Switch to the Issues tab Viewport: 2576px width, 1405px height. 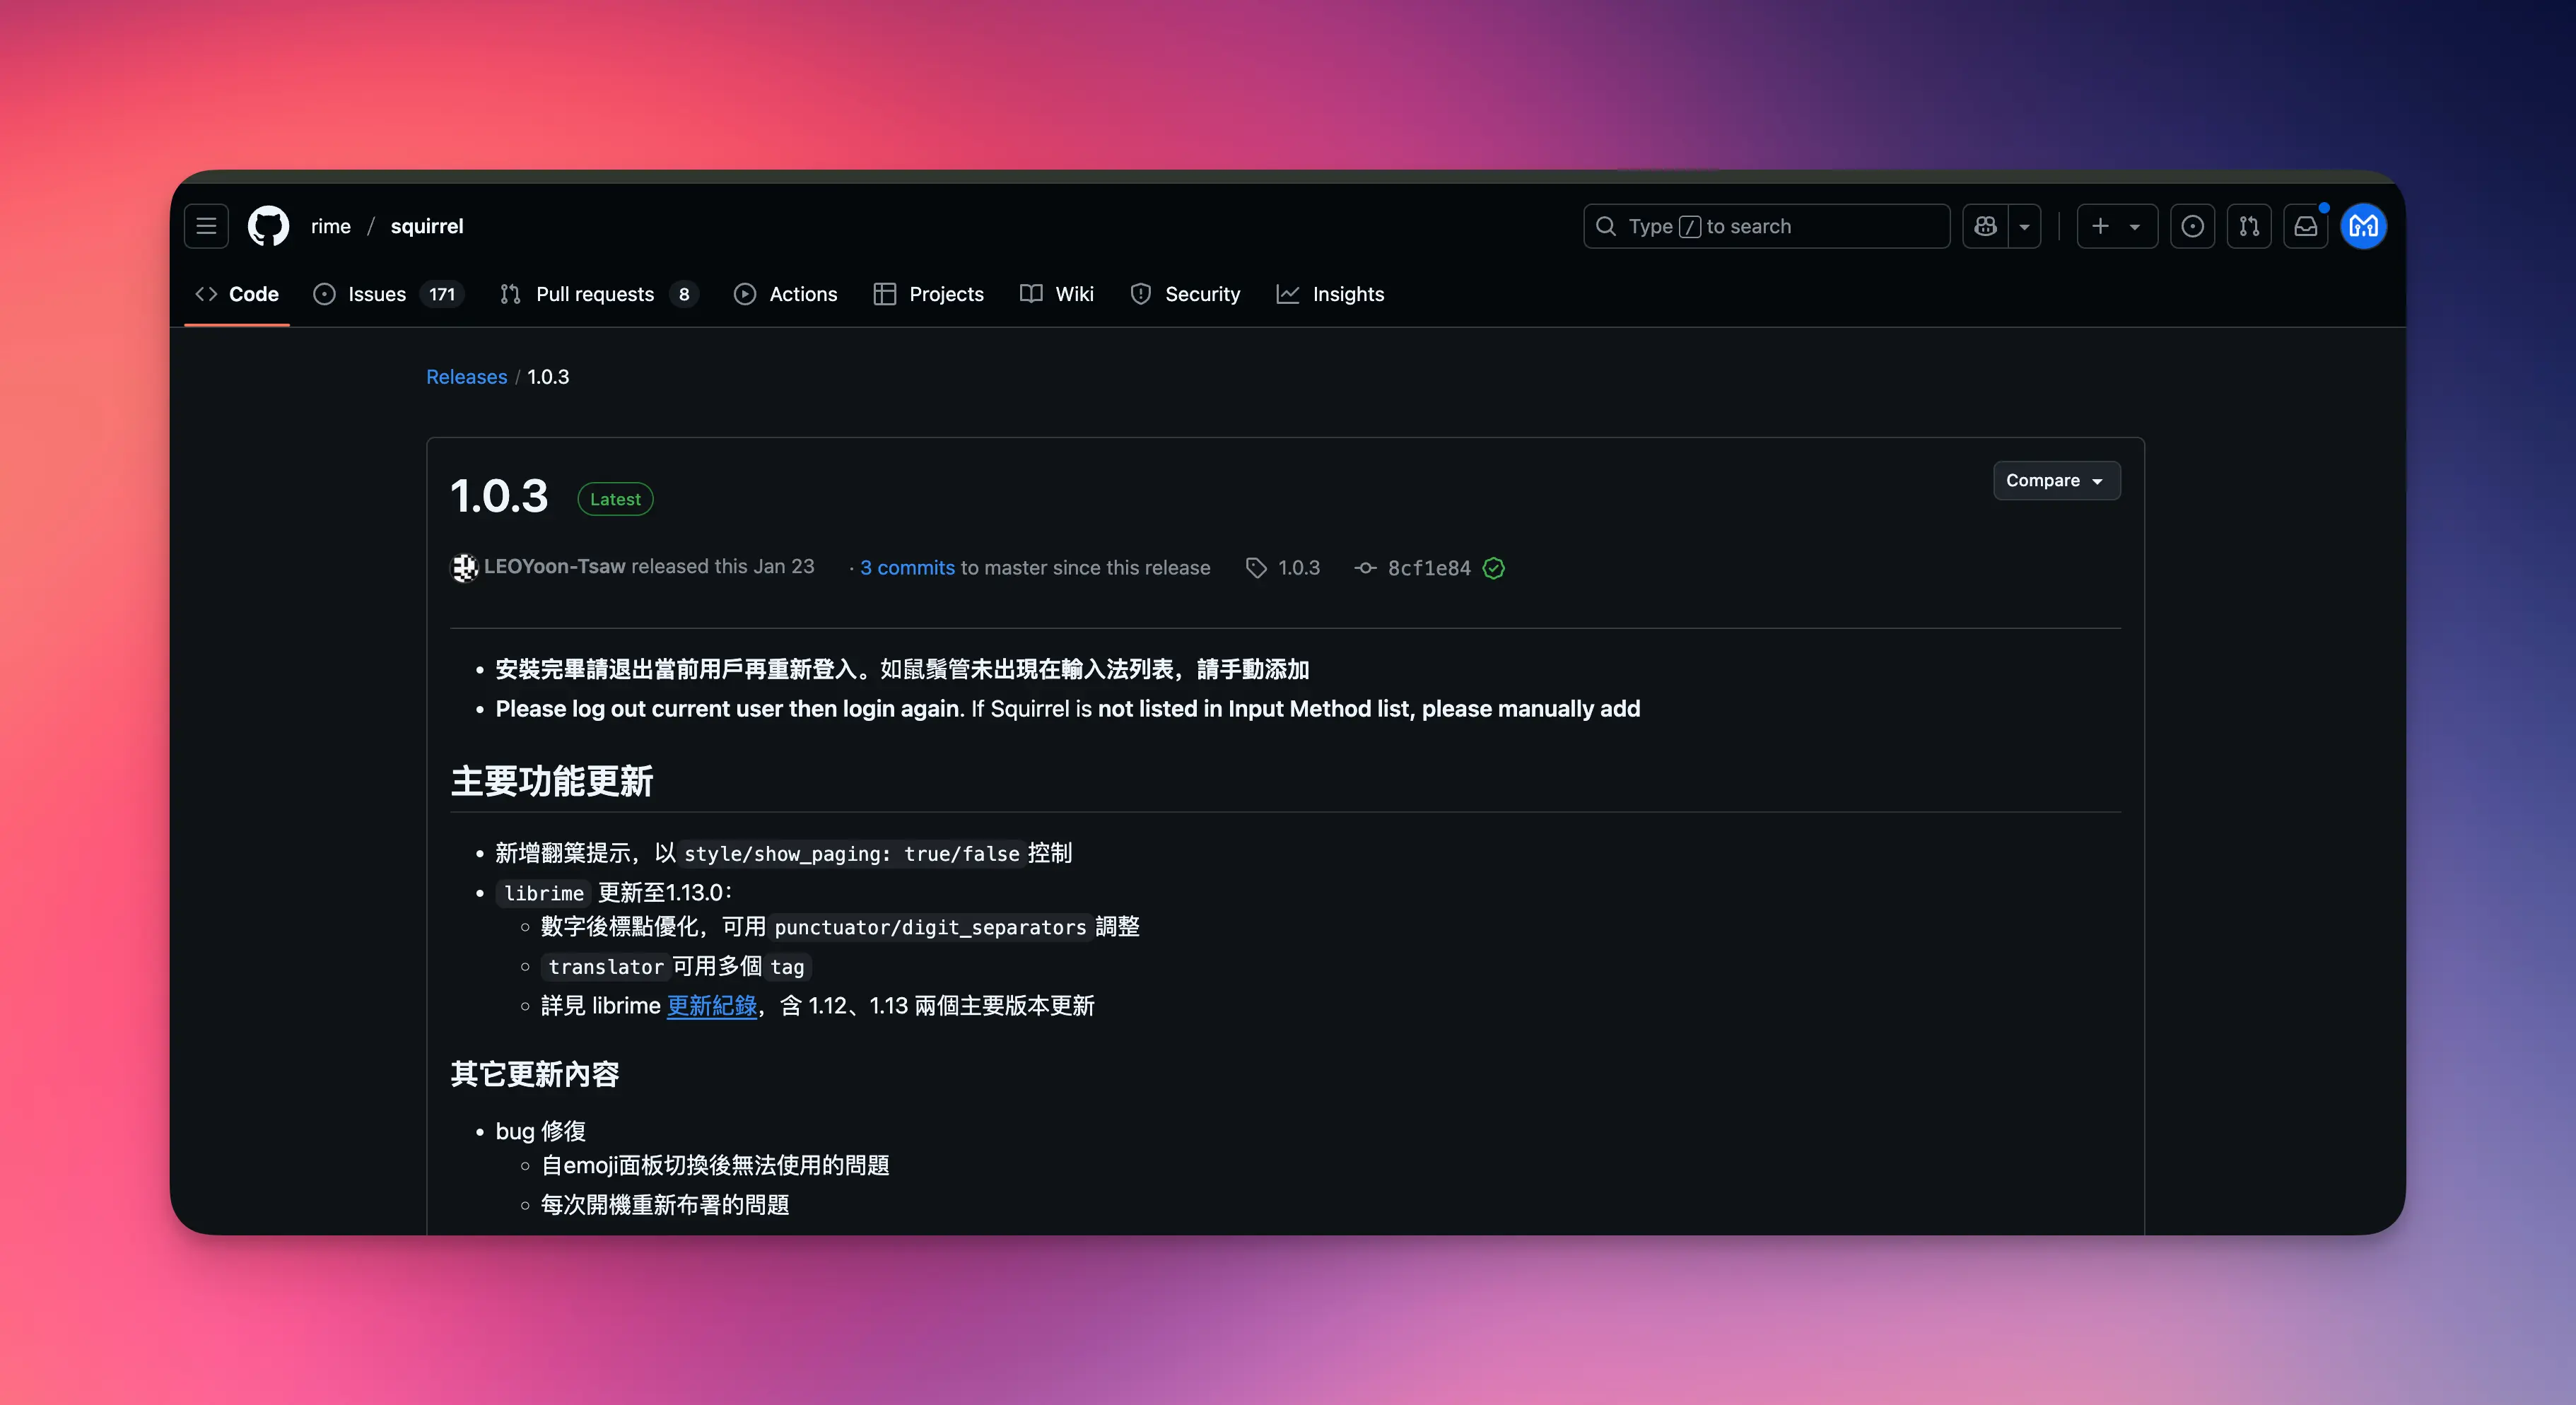[x=387, y=294]
